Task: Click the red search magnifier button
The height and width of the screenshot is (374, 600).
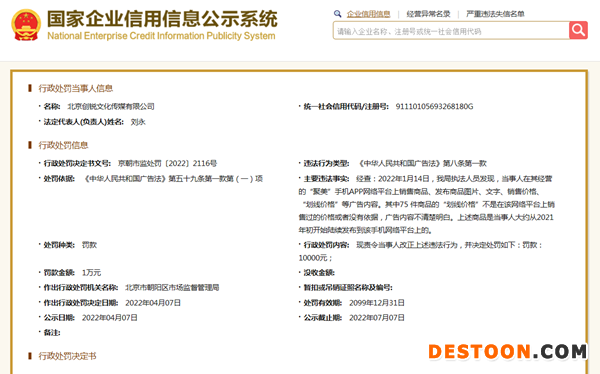Action: 578,30
